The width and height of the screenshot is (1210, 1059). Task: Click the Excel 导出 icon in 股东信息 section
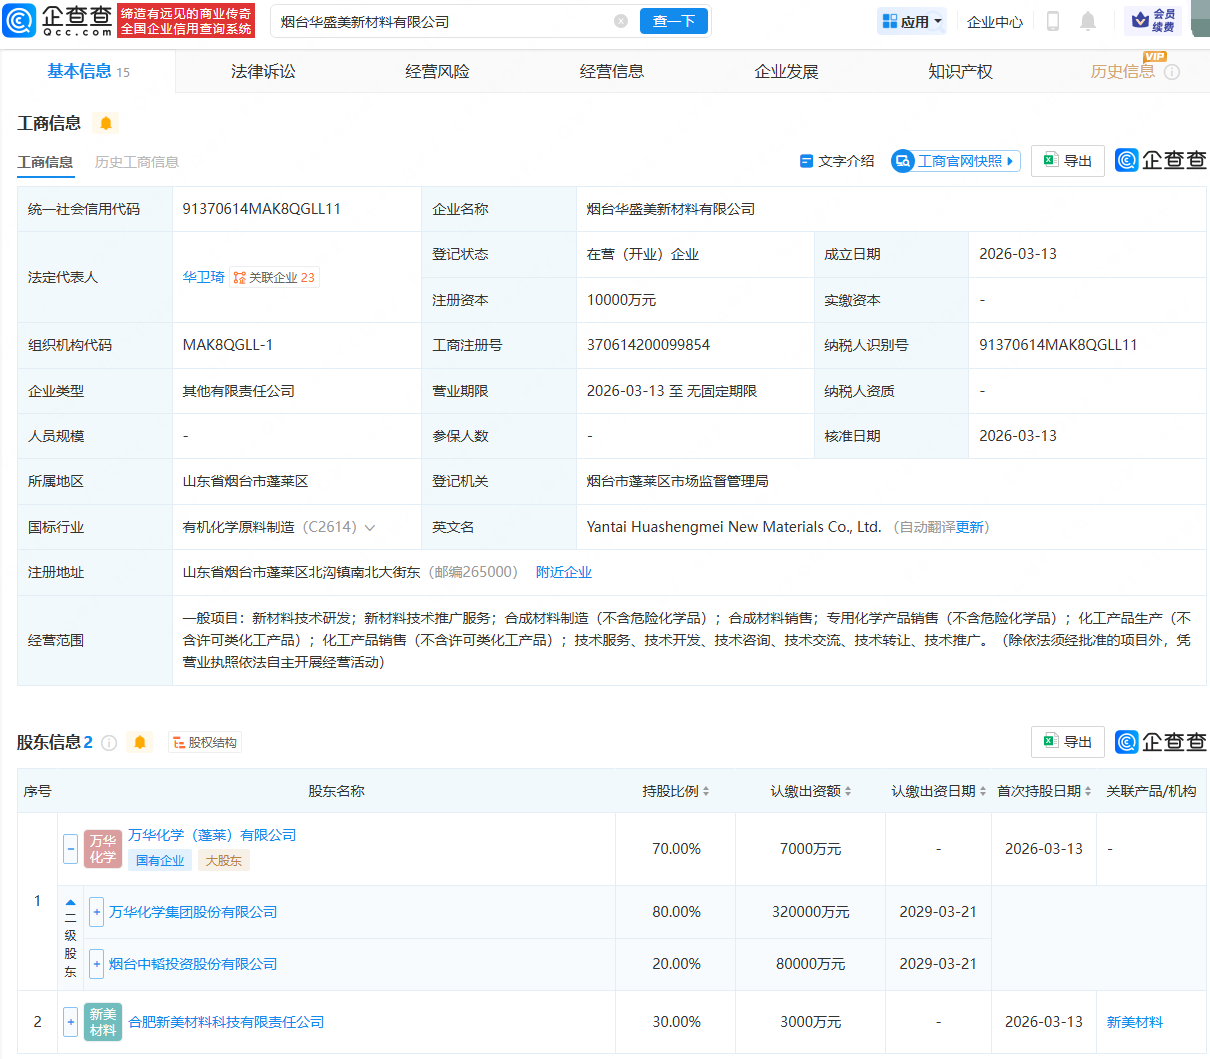[x=1052, y=742]
